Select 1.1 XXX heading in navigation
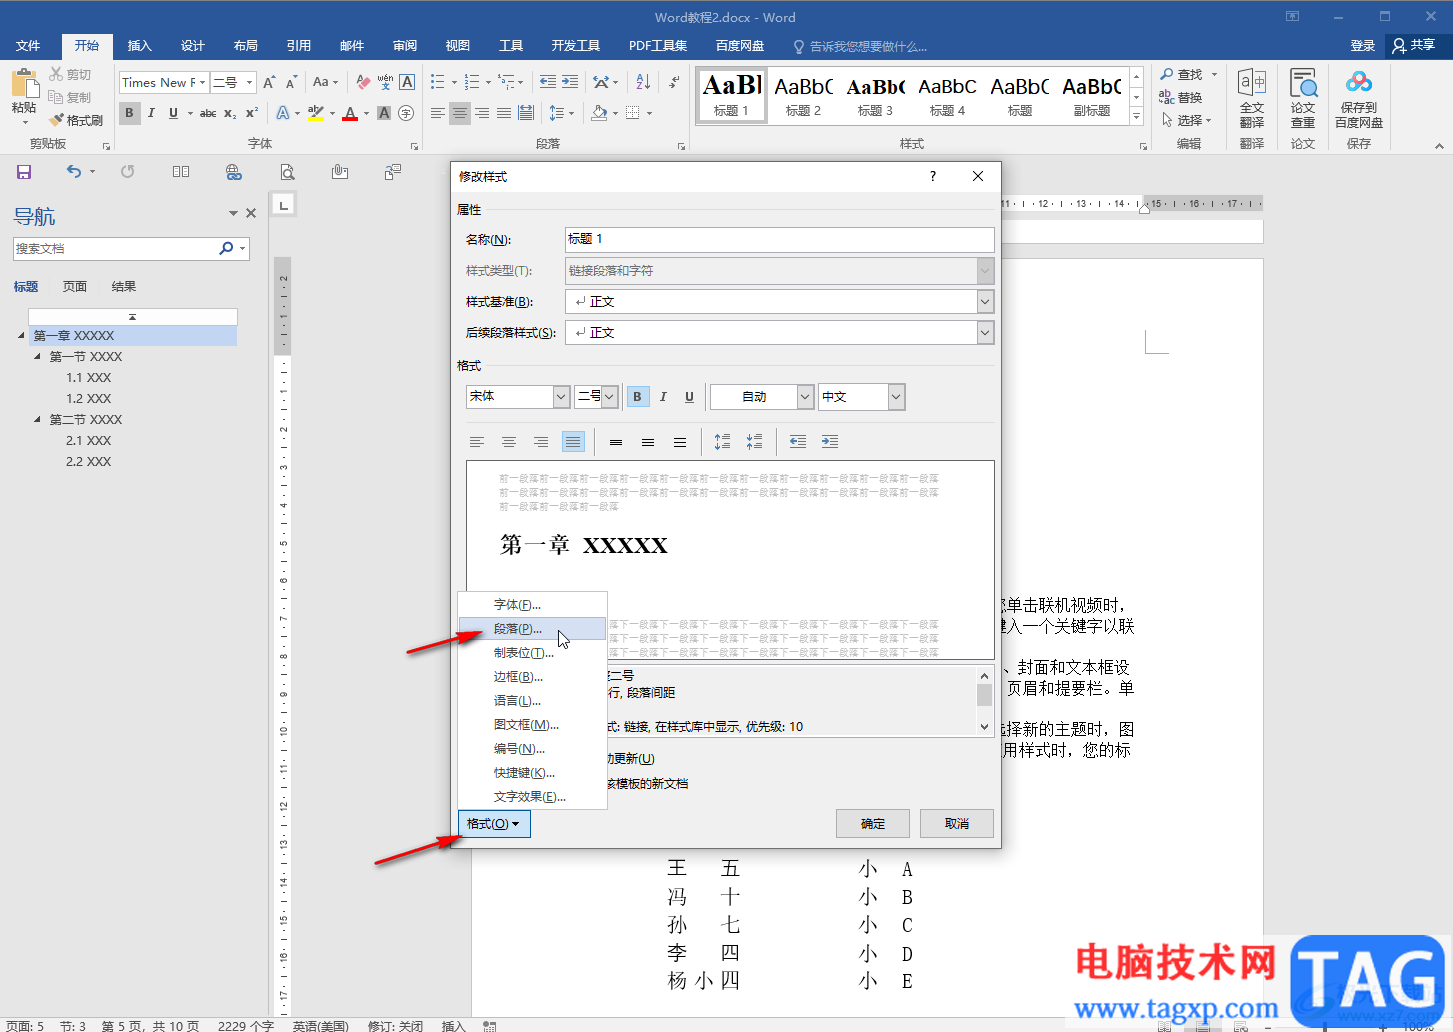The height and width of the screenshot is (1032, 1453). (88, 377)
